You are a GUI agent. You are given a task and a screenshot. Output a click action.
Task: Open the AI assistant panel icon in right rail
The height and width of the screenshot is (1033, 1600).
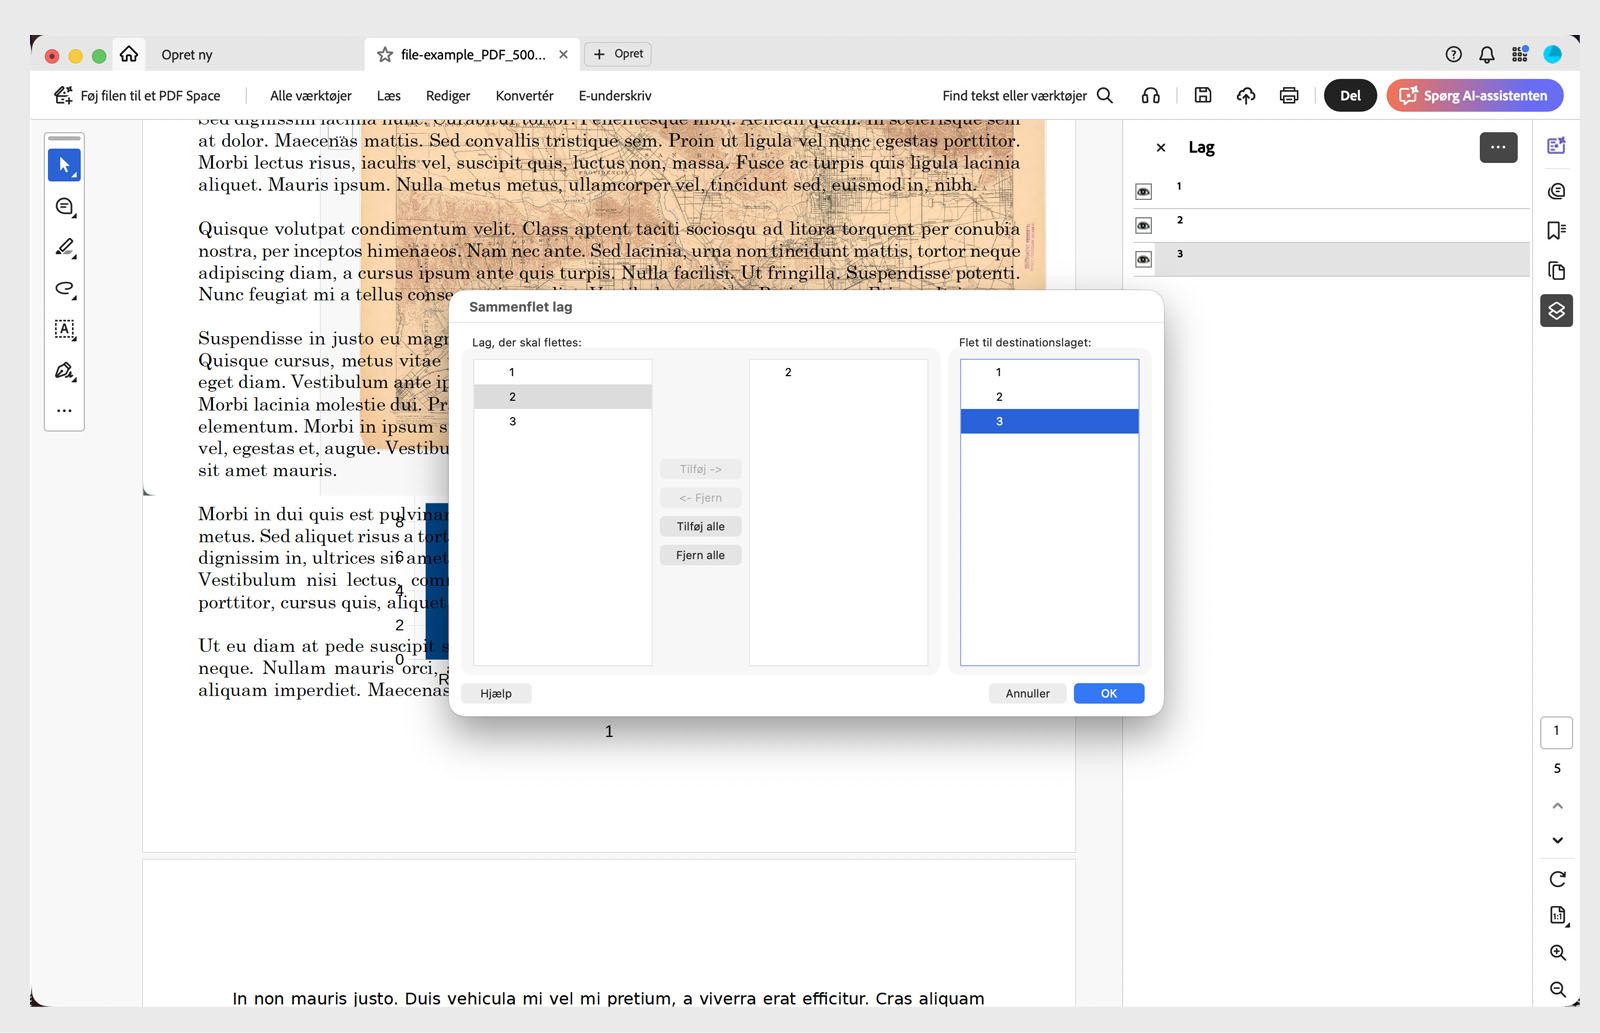coord(1556,146)
